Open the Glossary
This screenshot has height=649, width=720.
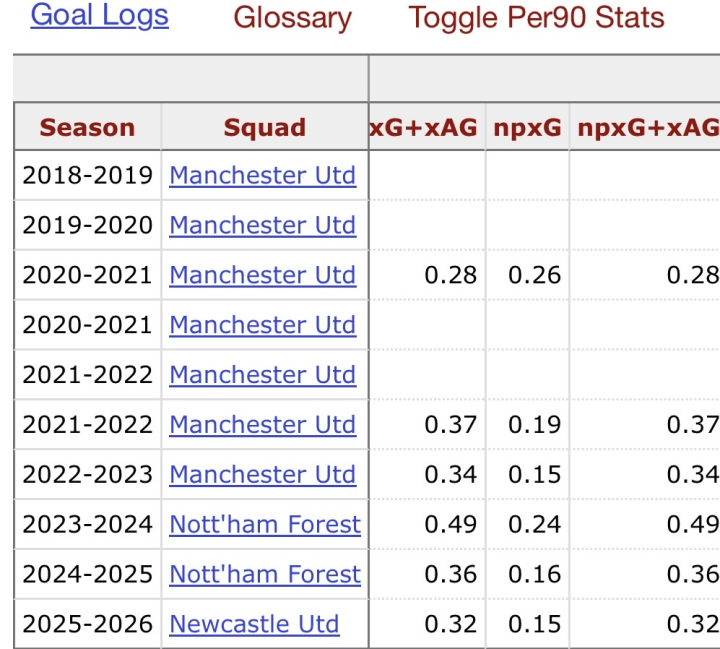pos(292,18)
